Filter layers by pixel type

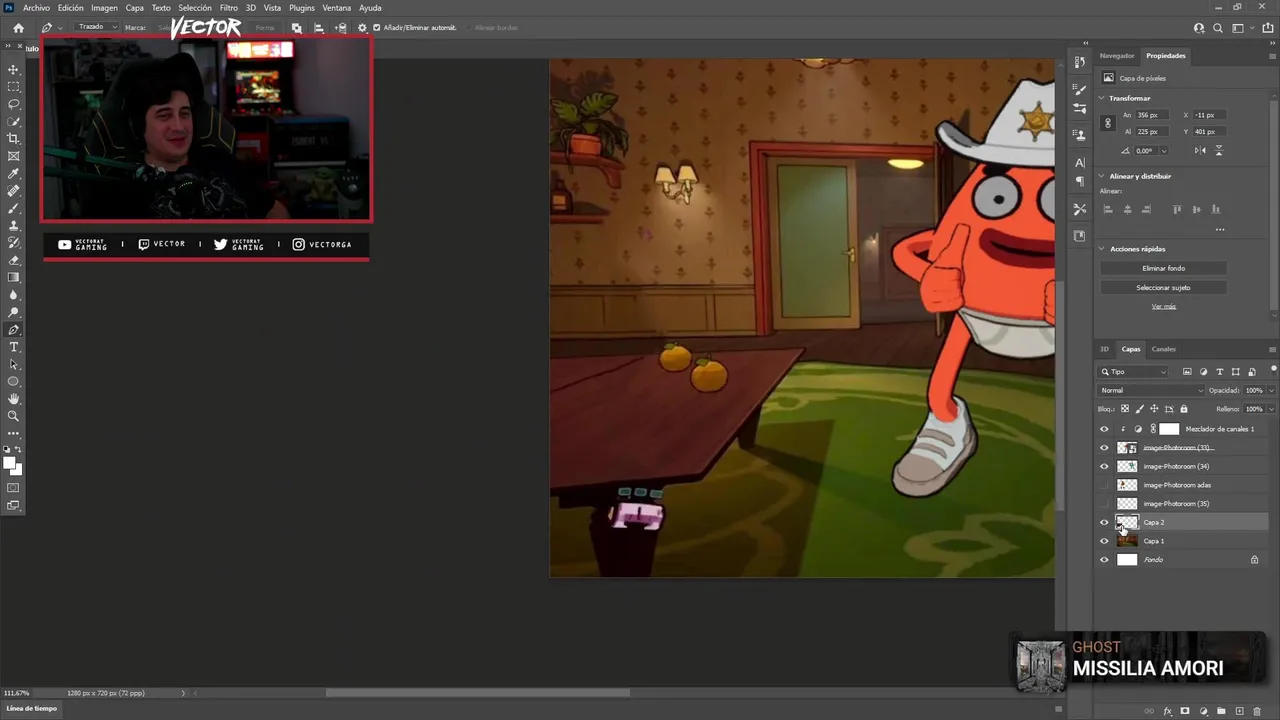click(x=1187, y=372)
